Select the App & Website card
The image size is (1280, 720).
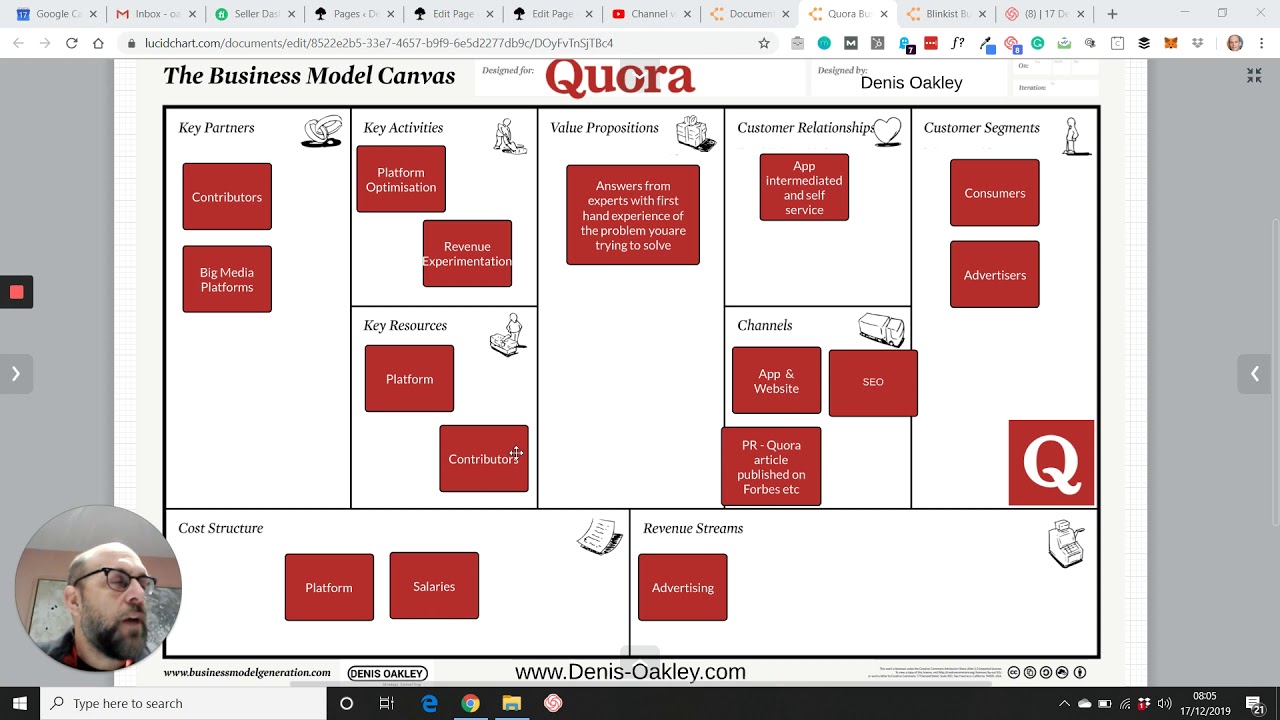(777, 381)
